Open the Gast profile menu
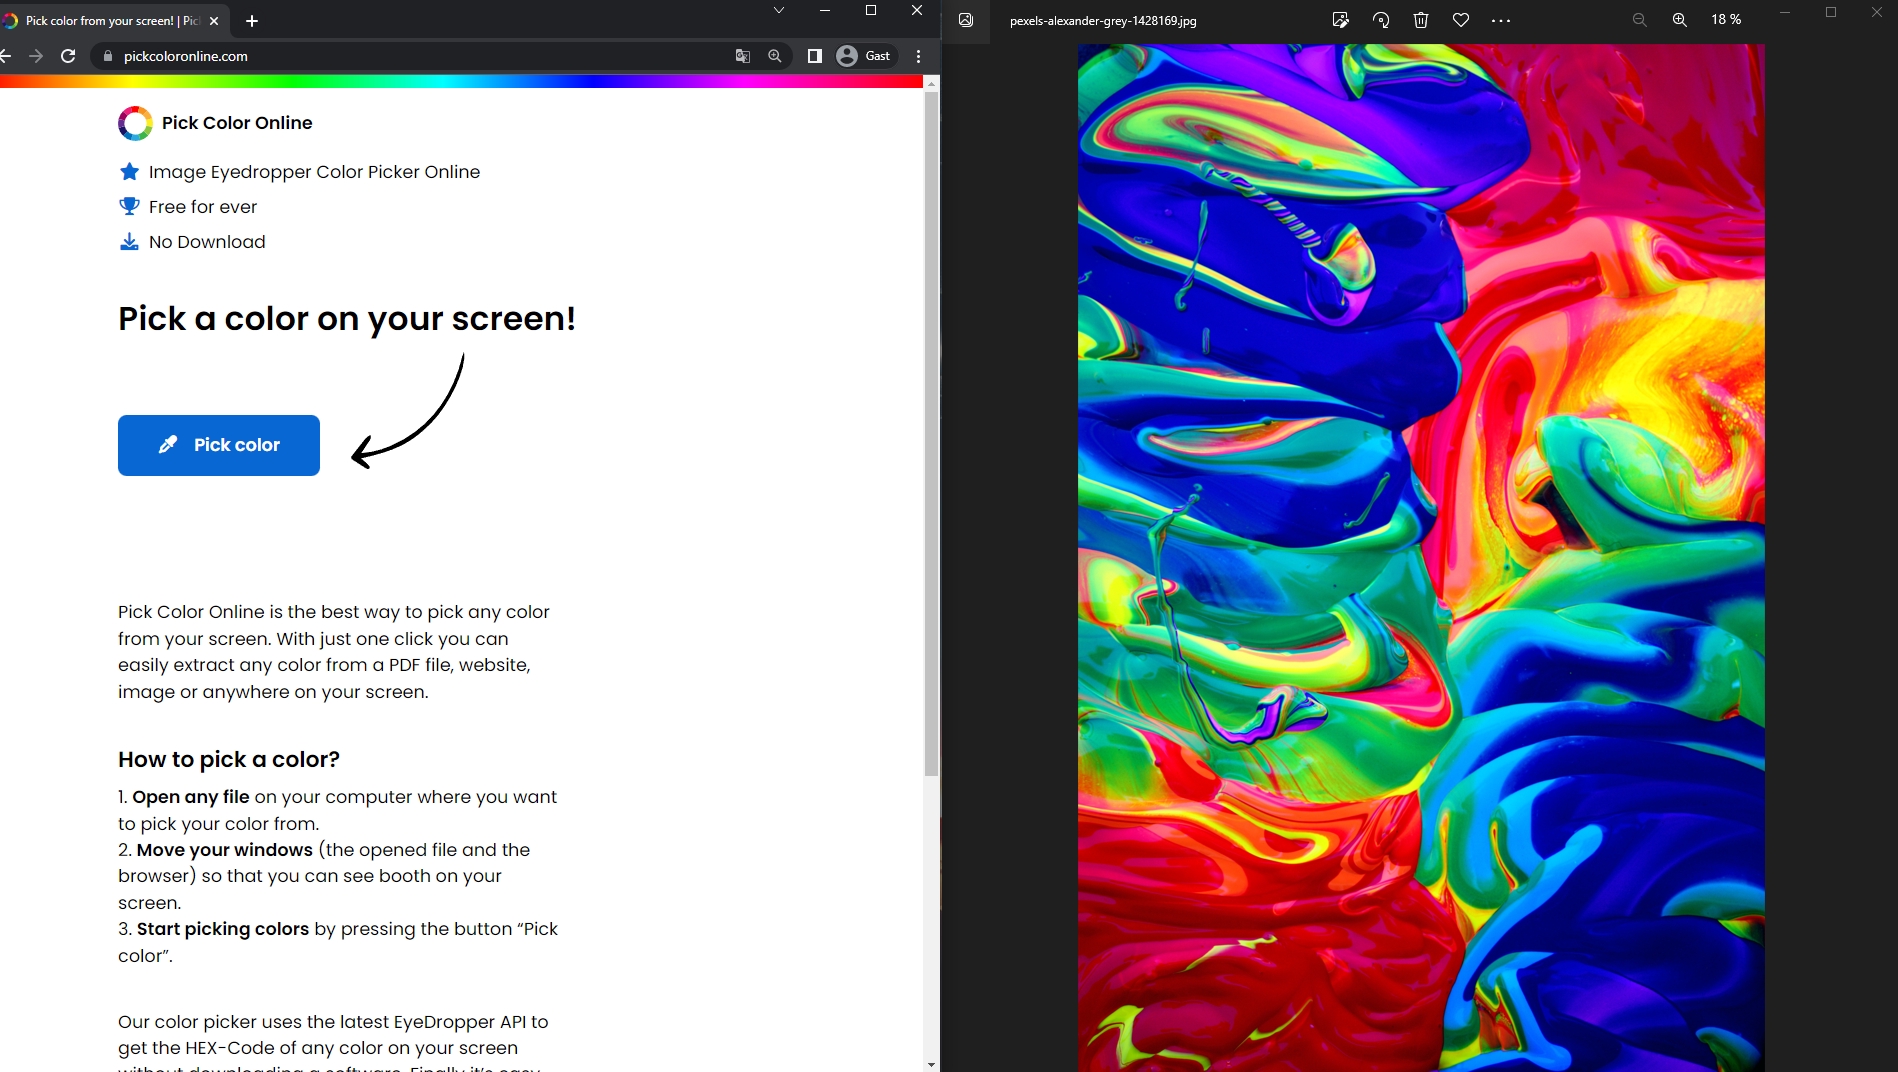This screenshot has width=1898, height=1072. pyautogui.click(x=864, y=56)
